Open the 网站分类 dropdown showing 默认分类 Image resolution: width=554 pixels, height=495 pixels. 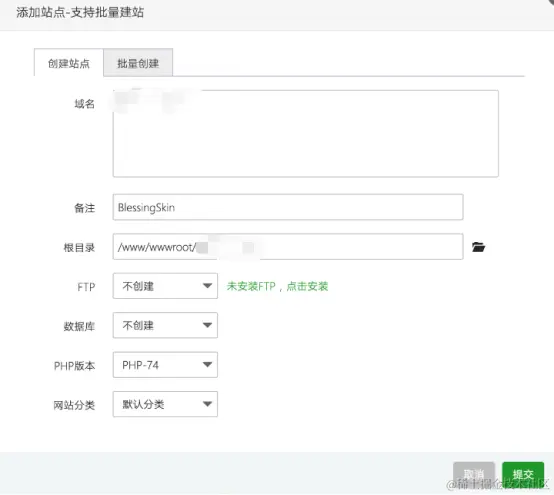point(165,404)
